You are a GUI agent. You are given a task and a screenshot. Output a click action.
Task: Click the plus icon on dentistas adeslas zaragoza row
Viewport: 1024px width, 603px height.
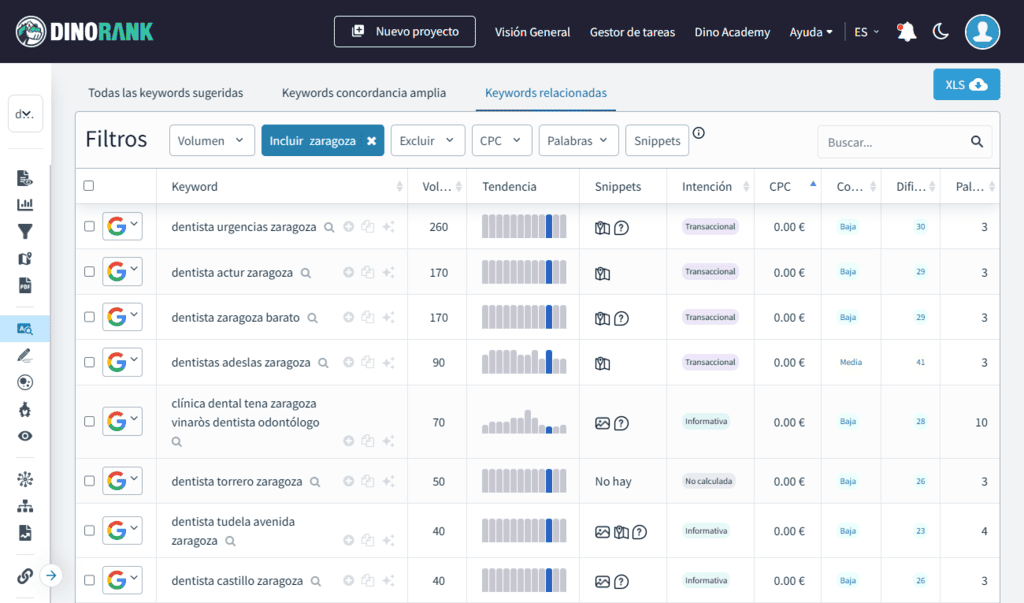pyautogui.click(x=348, y=363)
